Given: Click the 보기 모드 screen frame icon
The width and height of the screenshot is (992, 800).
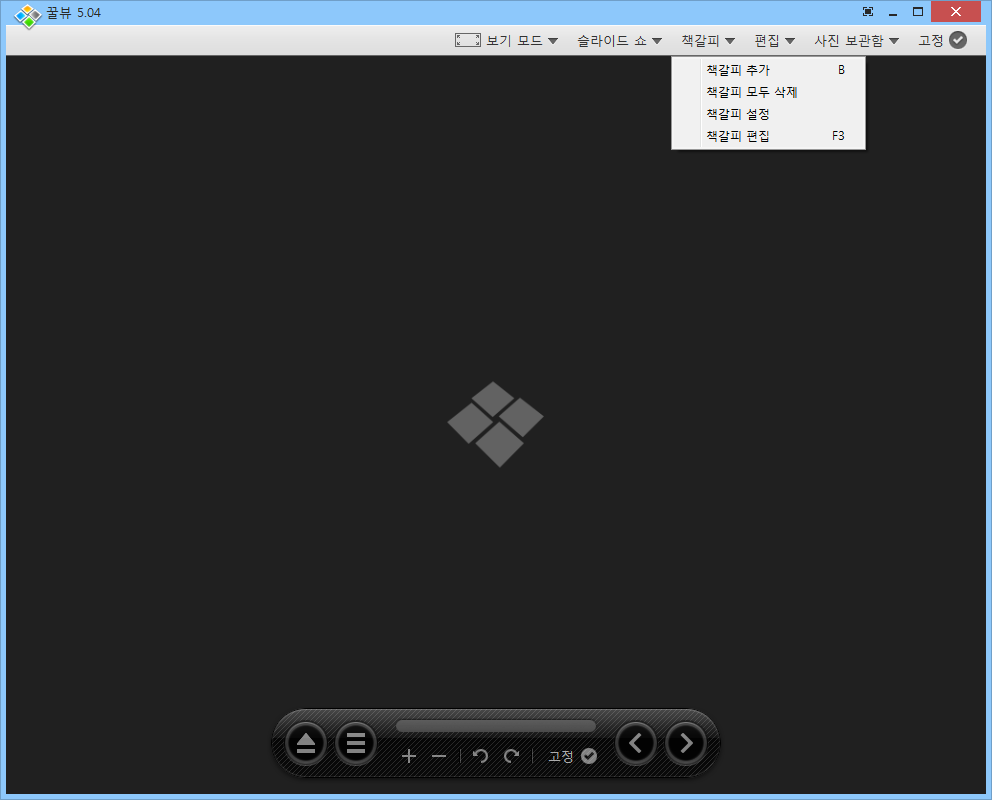Looking at the screenshot, I should coord(468,40).
